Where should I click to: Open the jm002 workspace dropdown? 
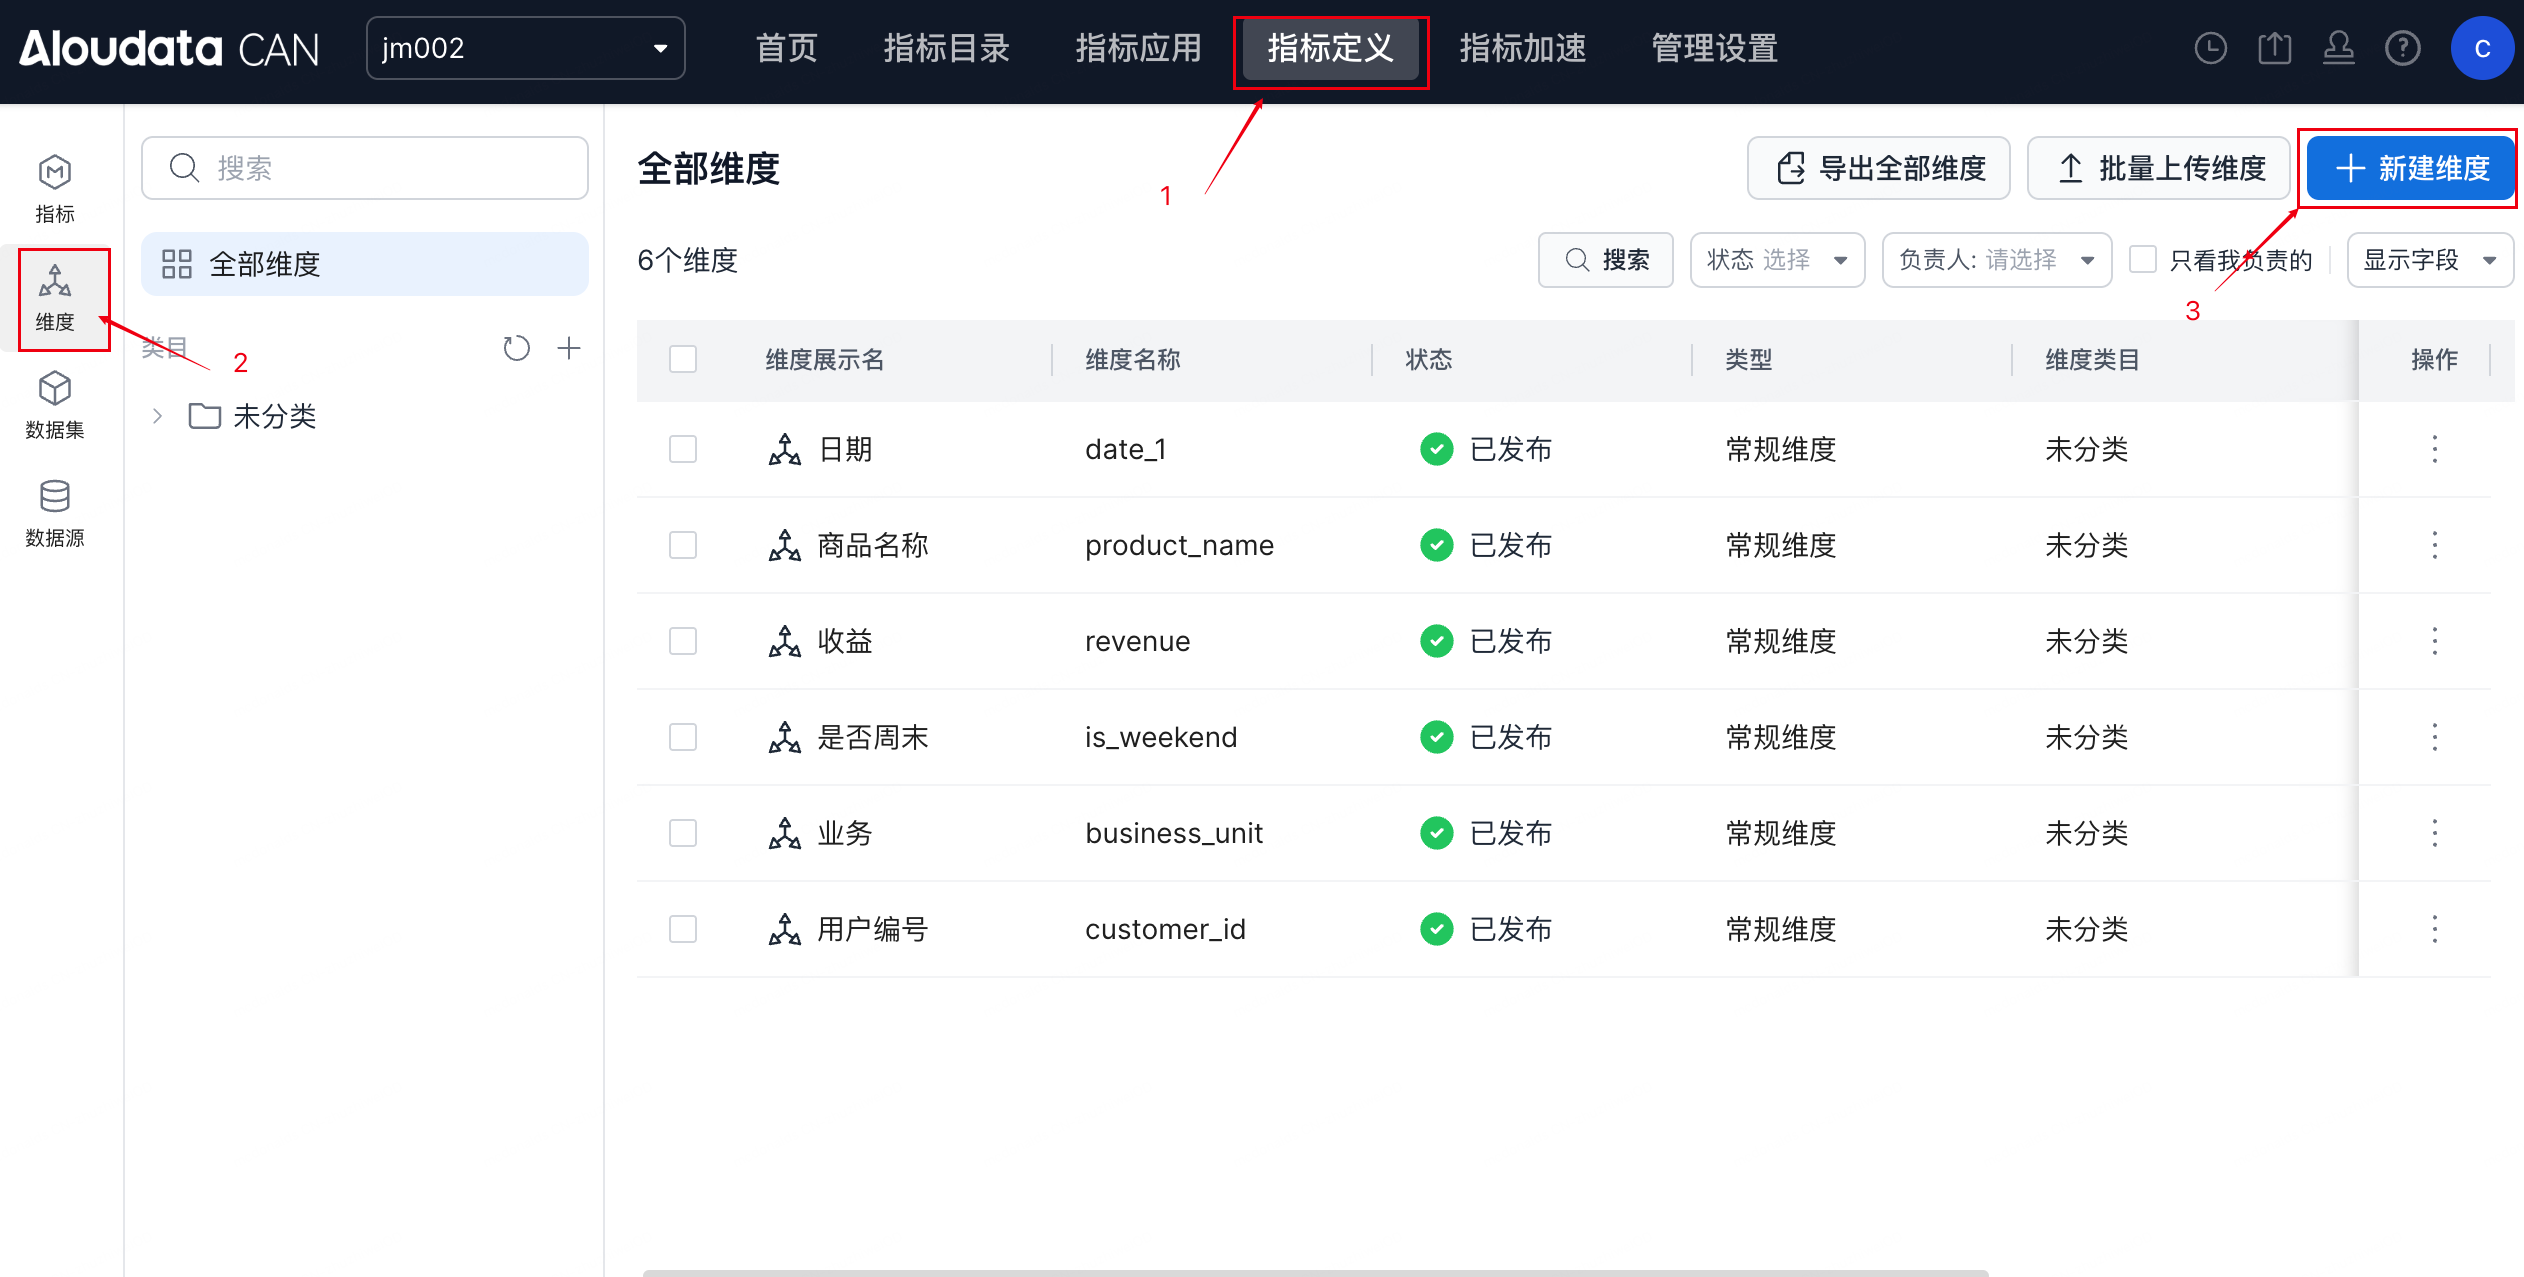click(x=525, y=48)
